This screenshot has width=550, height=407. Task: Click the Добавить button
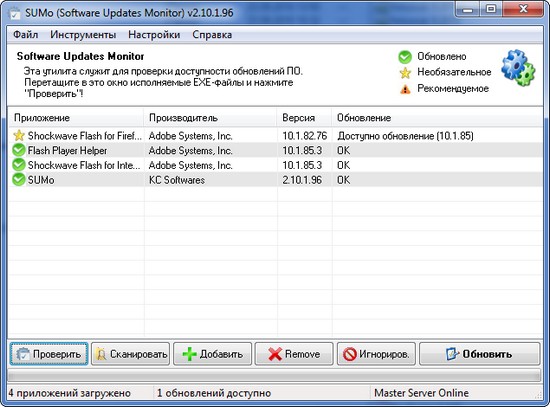click(x=213, y=354)
